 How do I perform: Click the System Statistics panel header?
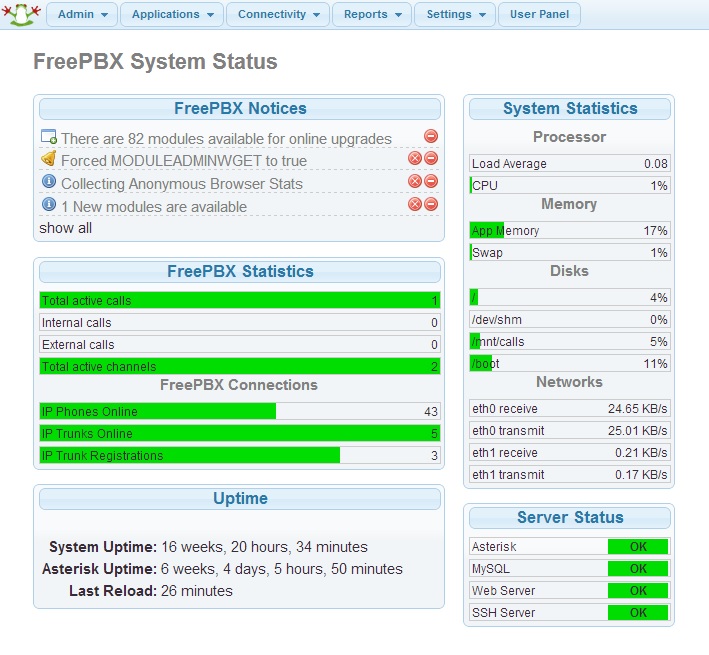570,108
